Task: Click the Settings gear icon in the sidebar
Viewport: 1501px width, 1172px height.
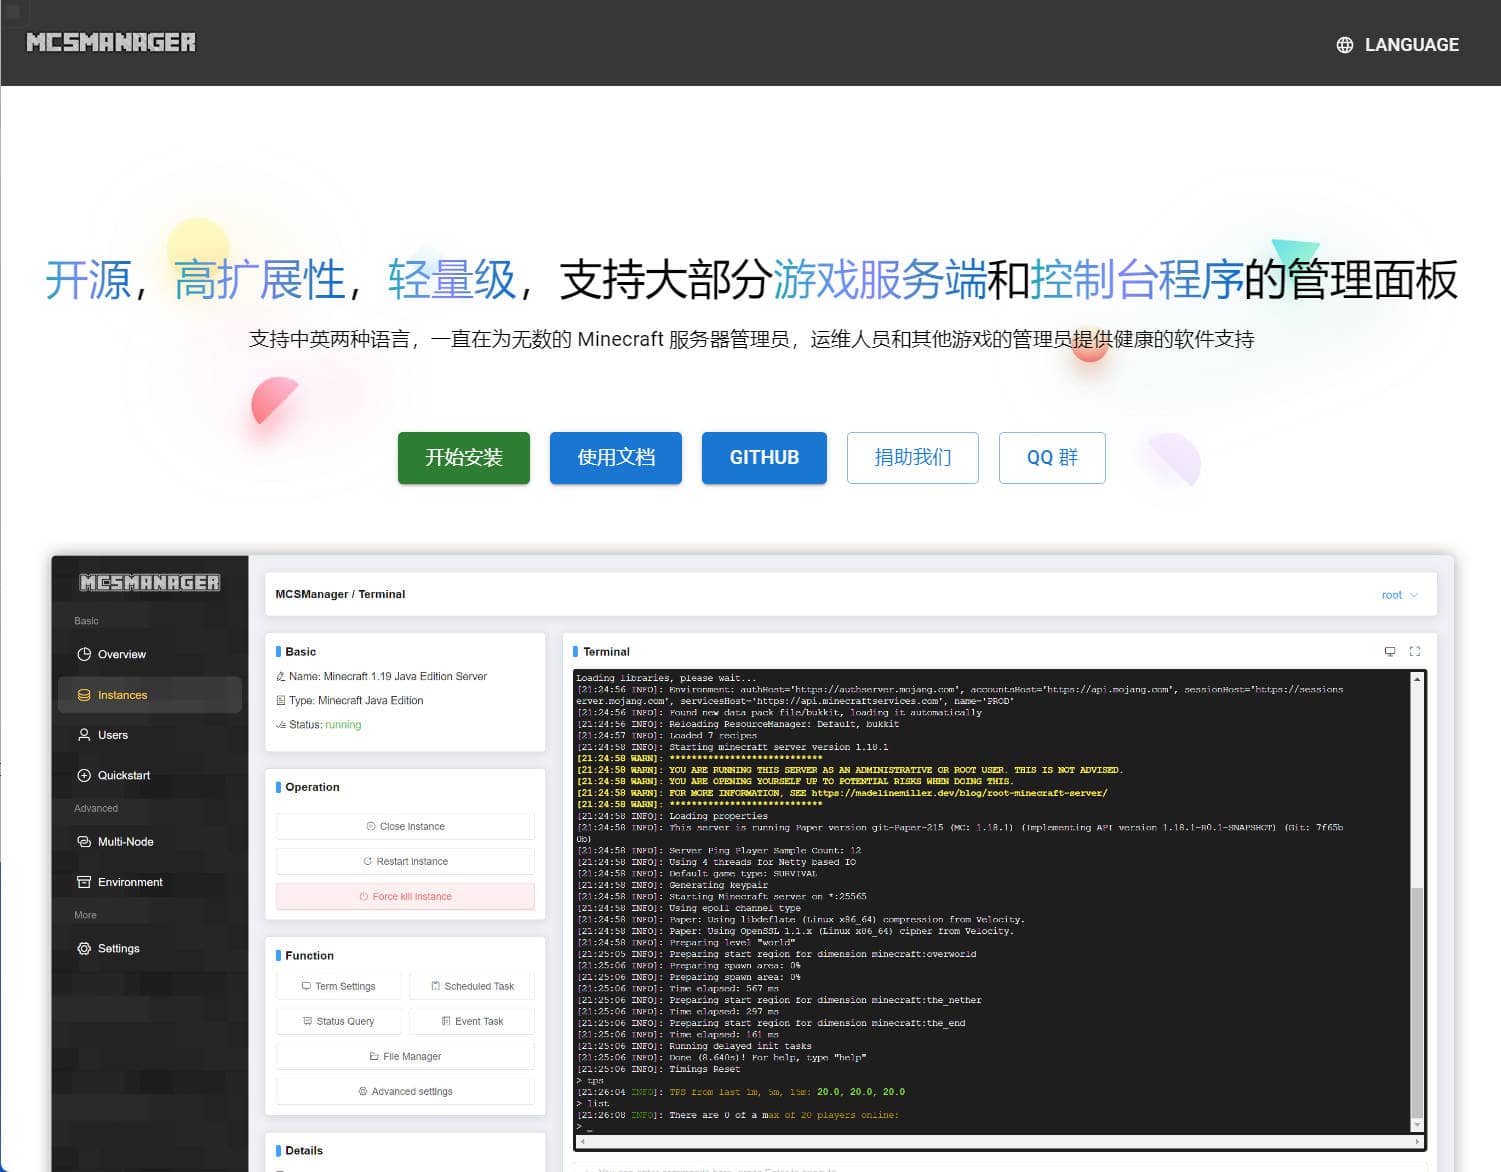Action: point(84,948)
